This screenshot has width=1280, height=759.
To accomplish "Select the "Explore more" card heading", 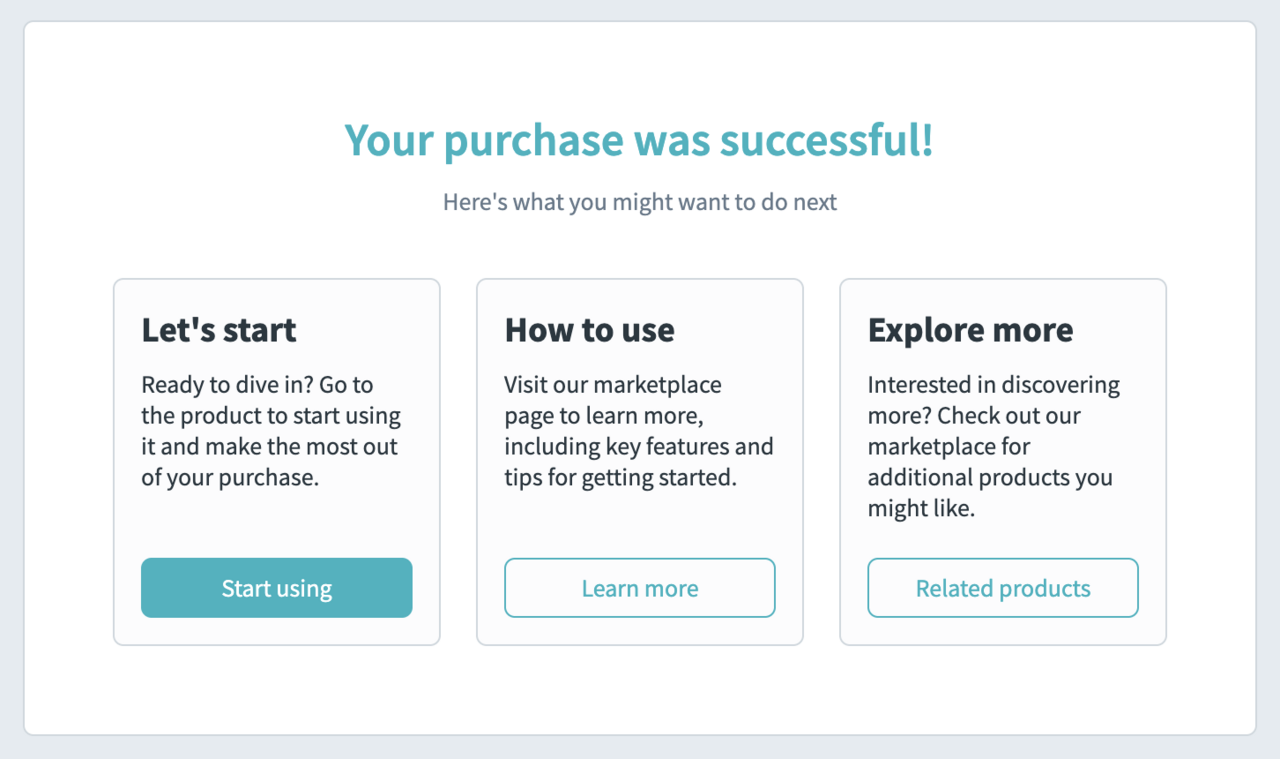I will [x=970, y=330].
